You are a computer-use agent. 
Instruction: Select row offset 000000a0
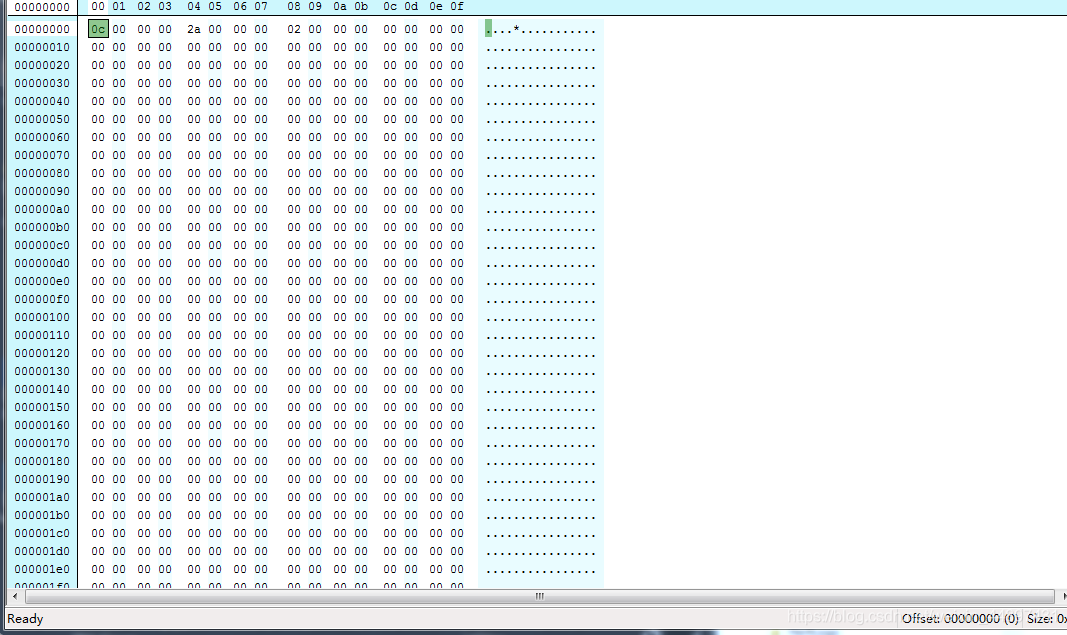(42, 210)
